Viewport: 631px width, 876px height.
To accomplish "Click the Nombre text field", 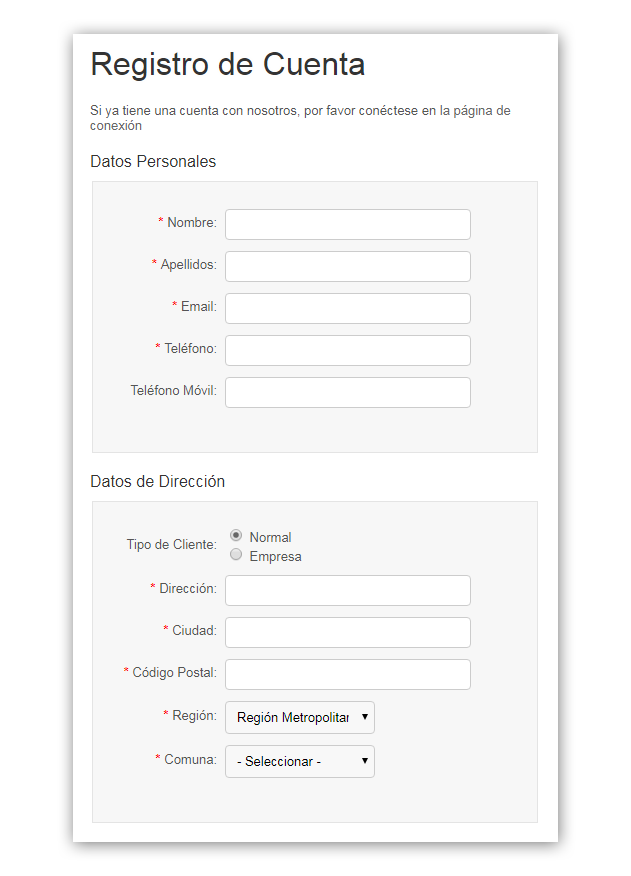I will (x=347, y=224).
